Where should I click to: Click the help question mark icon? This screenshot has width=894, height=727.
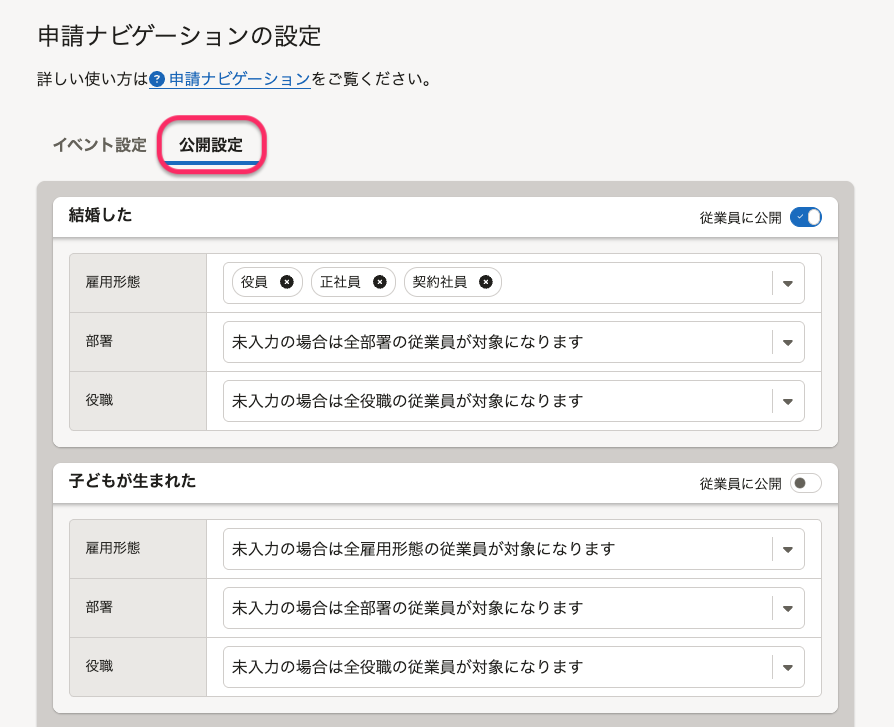click(157, 79)
